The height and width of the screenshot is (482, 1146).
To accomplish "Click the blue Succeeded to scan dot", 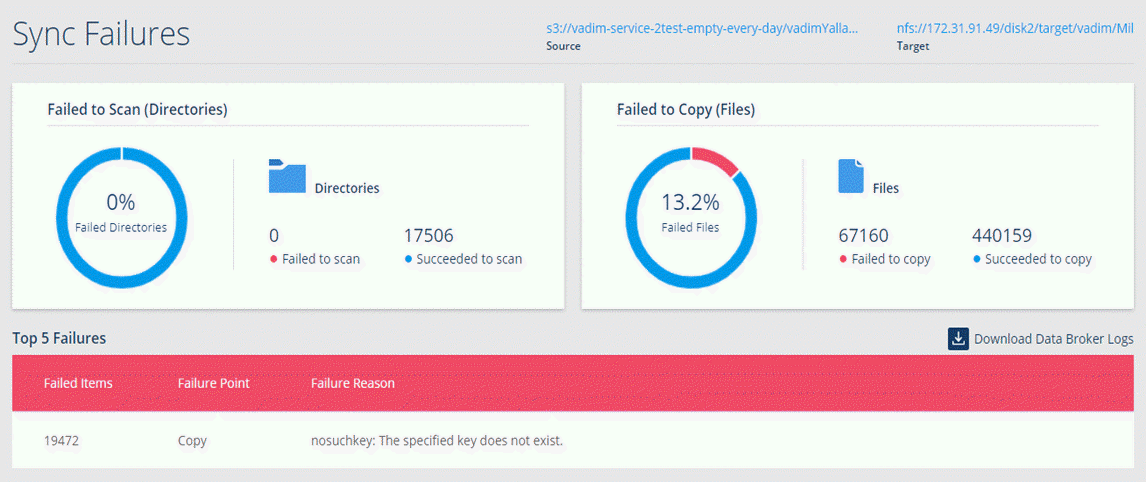I will click(408, 260).
